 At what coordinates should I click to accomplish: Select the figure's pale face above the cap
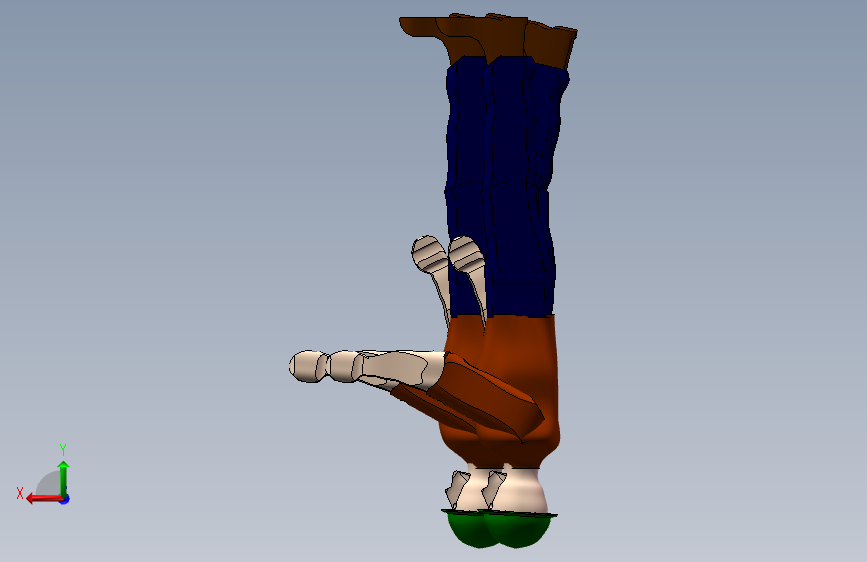517,490
